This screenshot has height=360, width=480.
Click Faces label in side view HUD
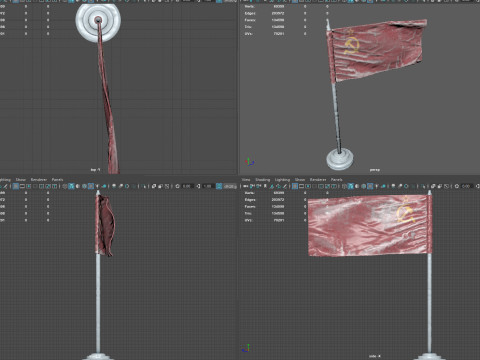pos(250,206)
